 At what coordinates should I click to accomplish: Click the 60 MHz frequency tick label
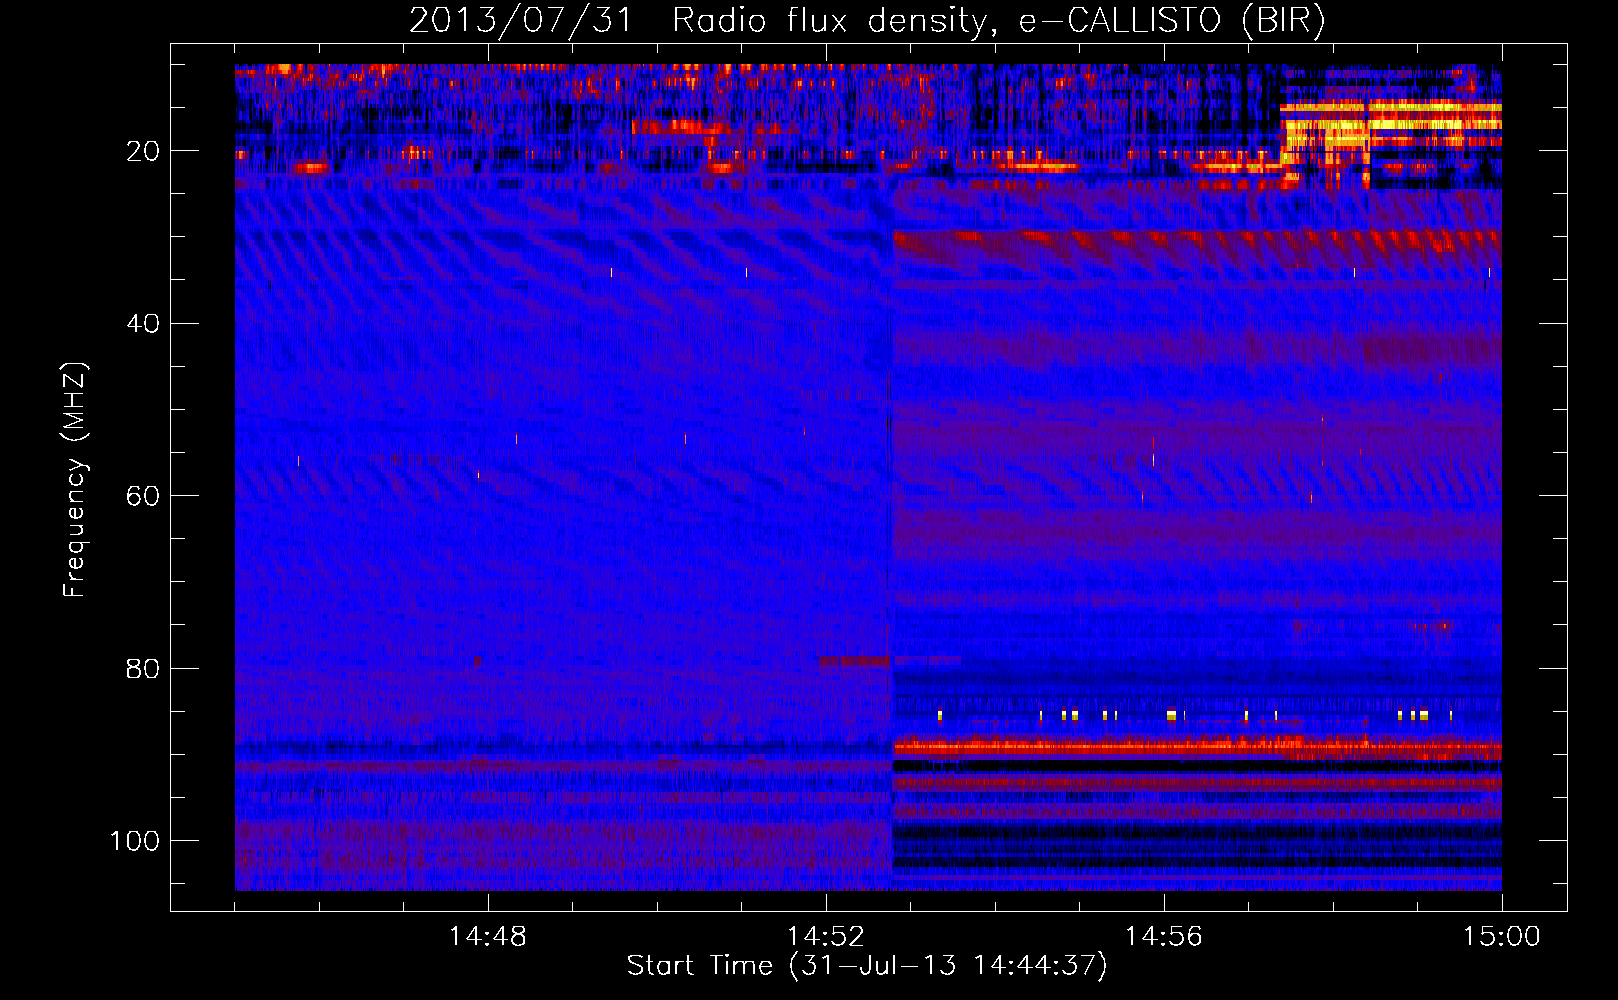coord(143,496)
